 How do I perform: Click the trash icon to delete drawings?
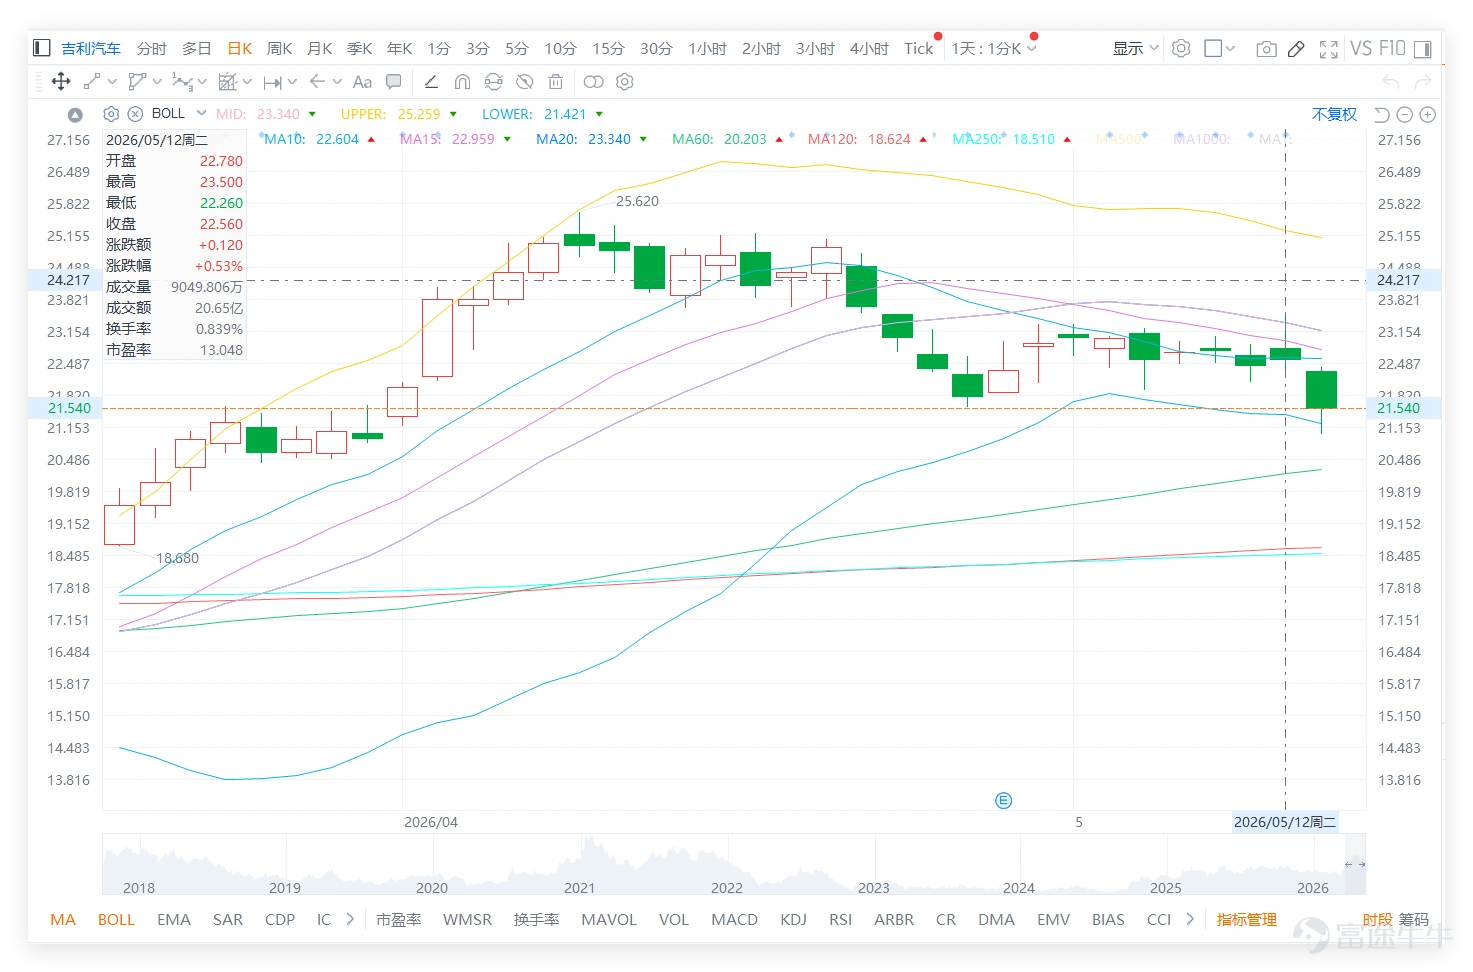556,82
